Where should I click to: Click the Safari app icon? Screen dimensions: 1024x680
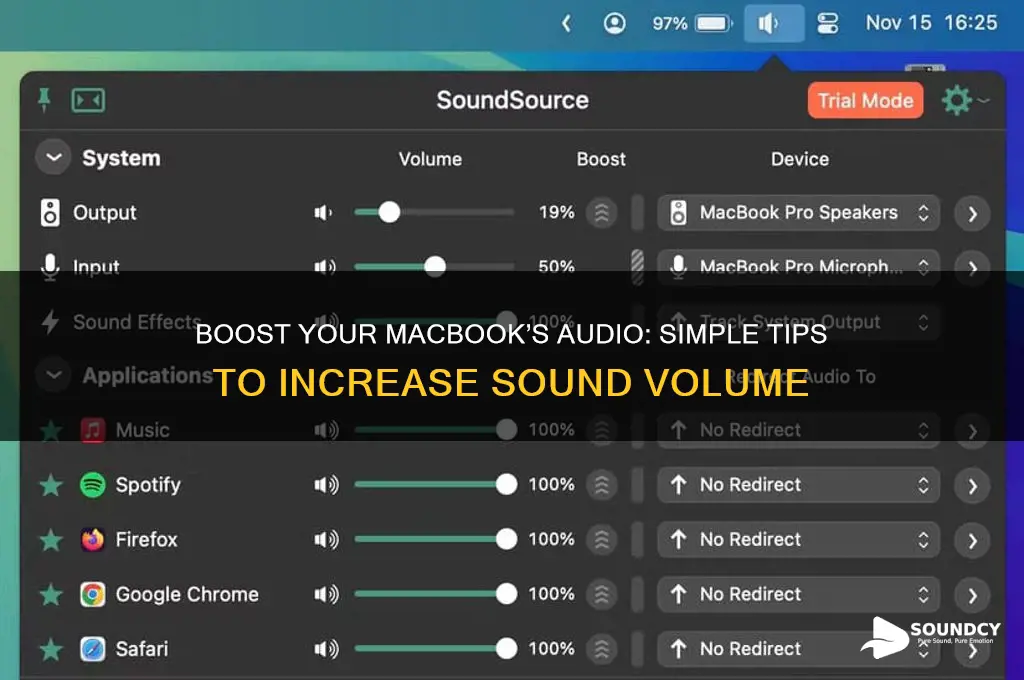coord(93,649)
